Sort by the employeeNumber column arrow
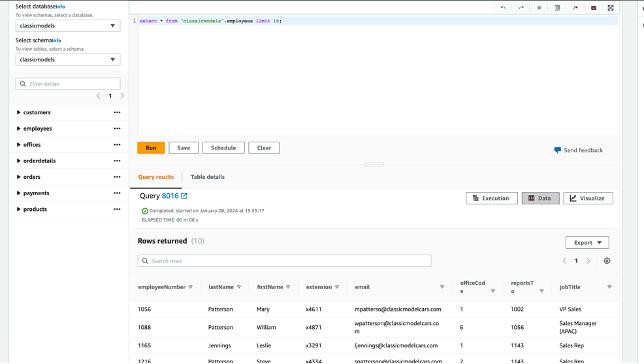The image size is (644, 364). (x=191, y=287)
